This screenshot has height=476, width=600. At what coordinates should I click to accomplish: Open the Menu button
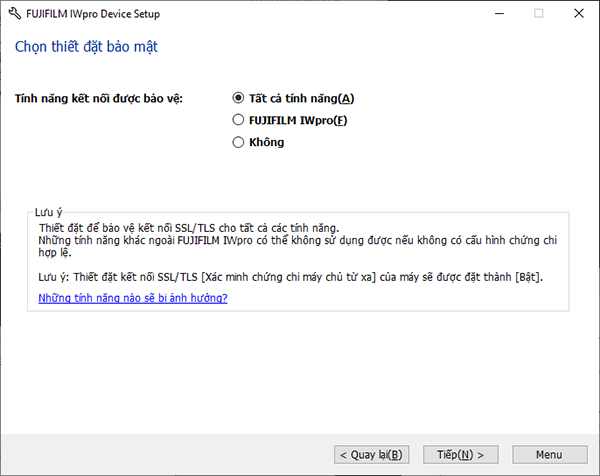(x=549, y=454)
